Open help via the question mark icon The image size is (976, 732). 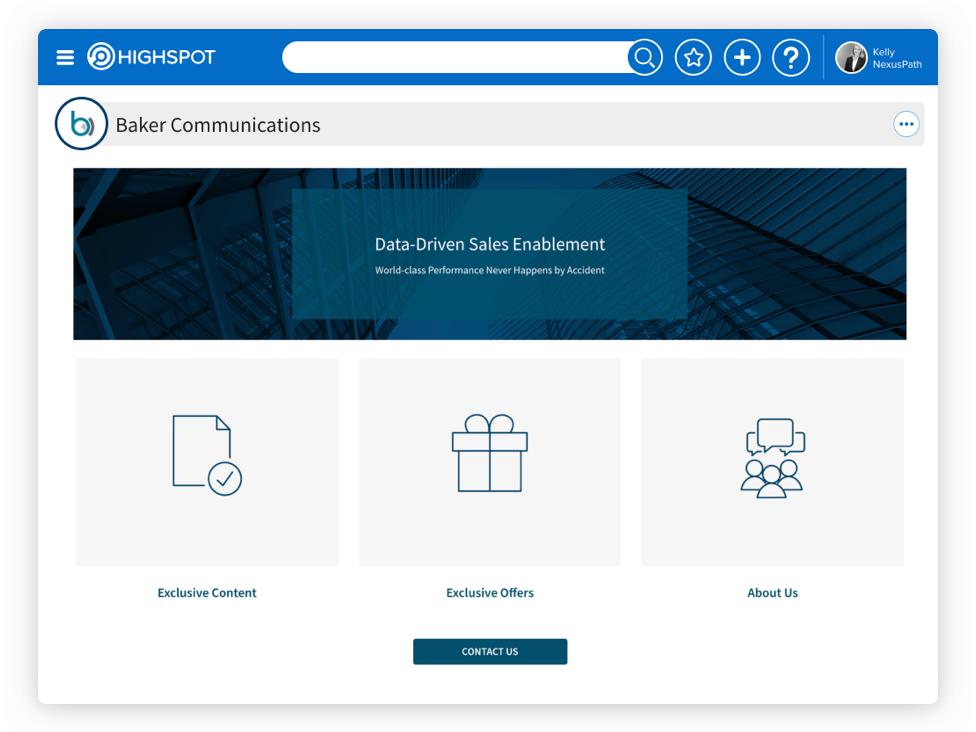[x=790, y=57]
